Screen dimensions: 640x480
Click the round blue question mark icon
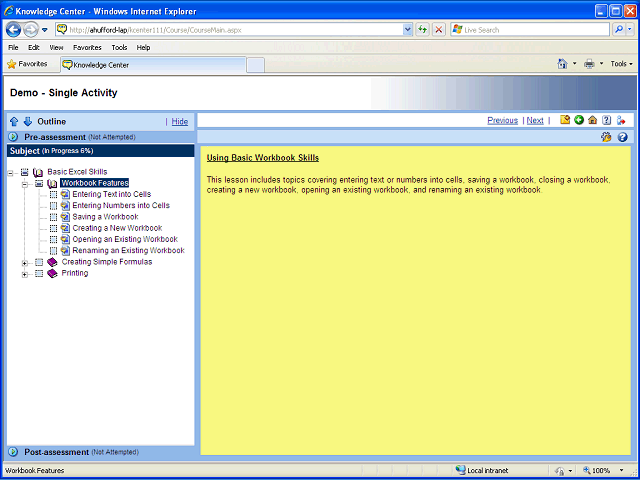[x=622, y=137]
